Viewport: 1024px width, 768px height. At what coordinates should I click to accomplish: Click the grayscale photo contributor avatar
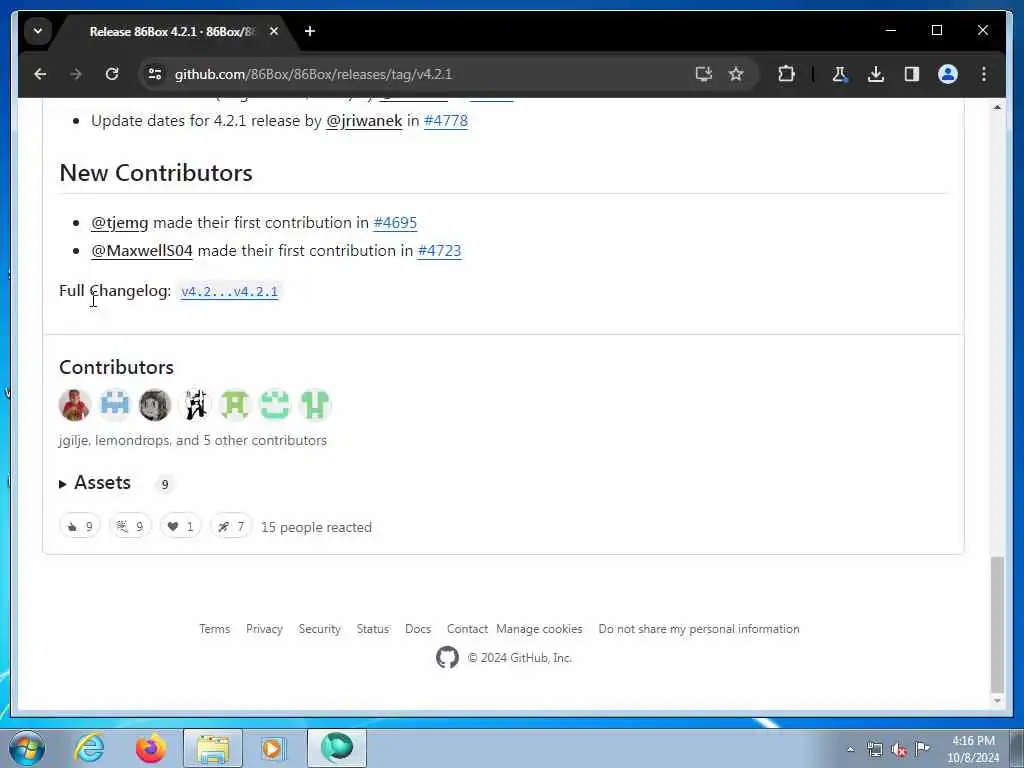pos(155,404)
